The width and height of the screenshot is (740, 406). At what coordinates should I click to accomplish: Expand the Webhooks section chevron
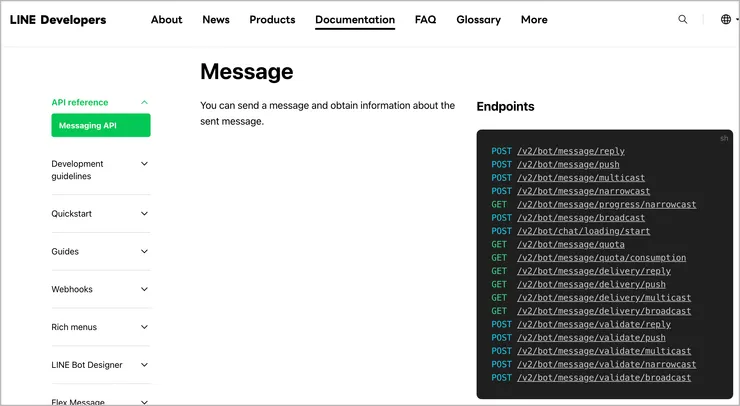(x=144, y=289)
